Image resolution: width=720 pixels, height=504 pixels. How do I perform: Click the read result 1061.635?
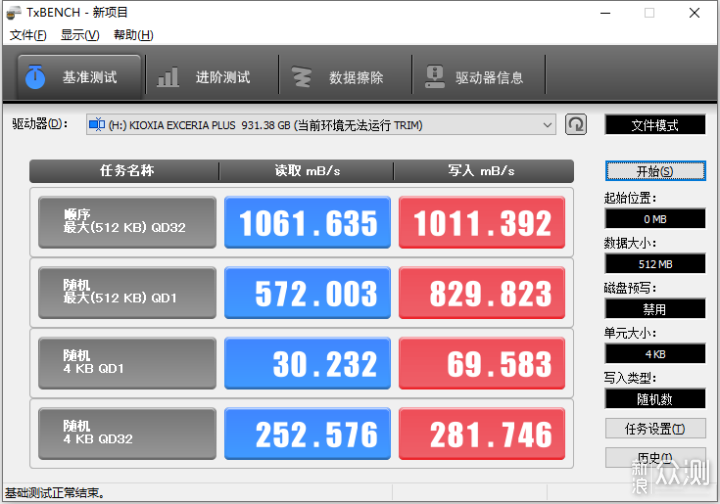[x=307, y=222]
